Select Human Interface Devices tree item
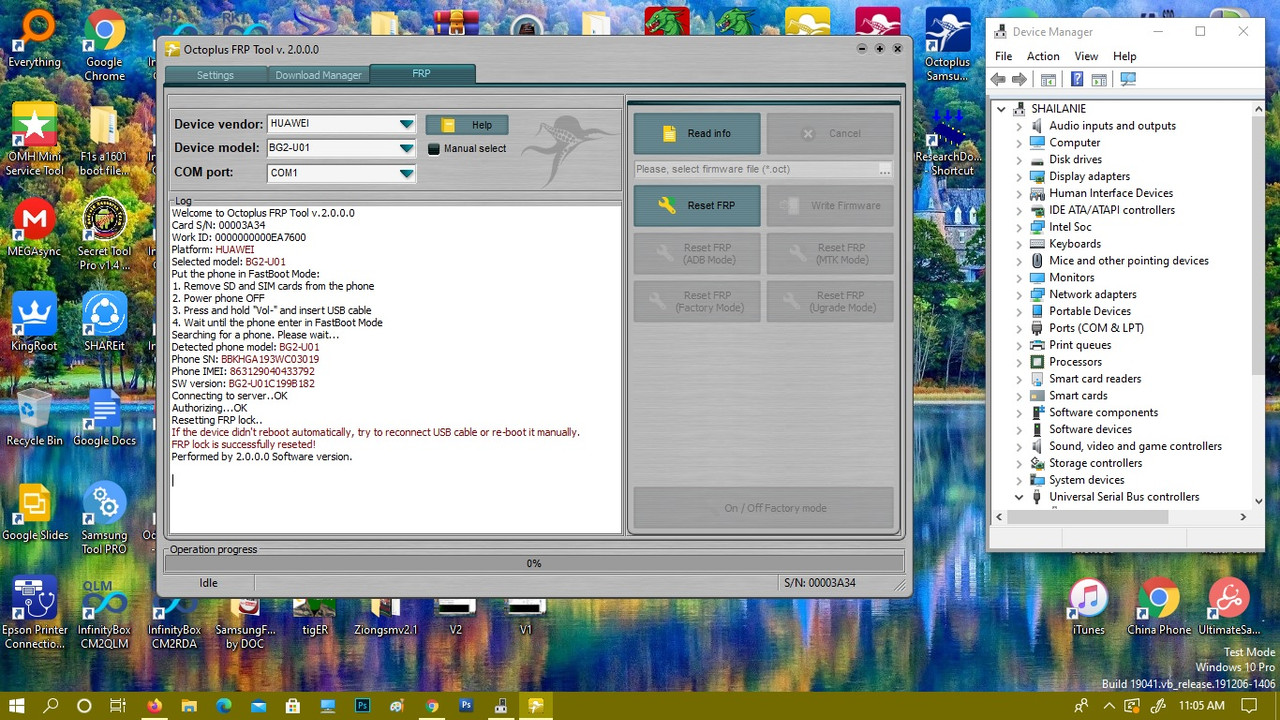Viewport: 1280px width, 720px height. pyautogui.click(x=1110, y=193)
